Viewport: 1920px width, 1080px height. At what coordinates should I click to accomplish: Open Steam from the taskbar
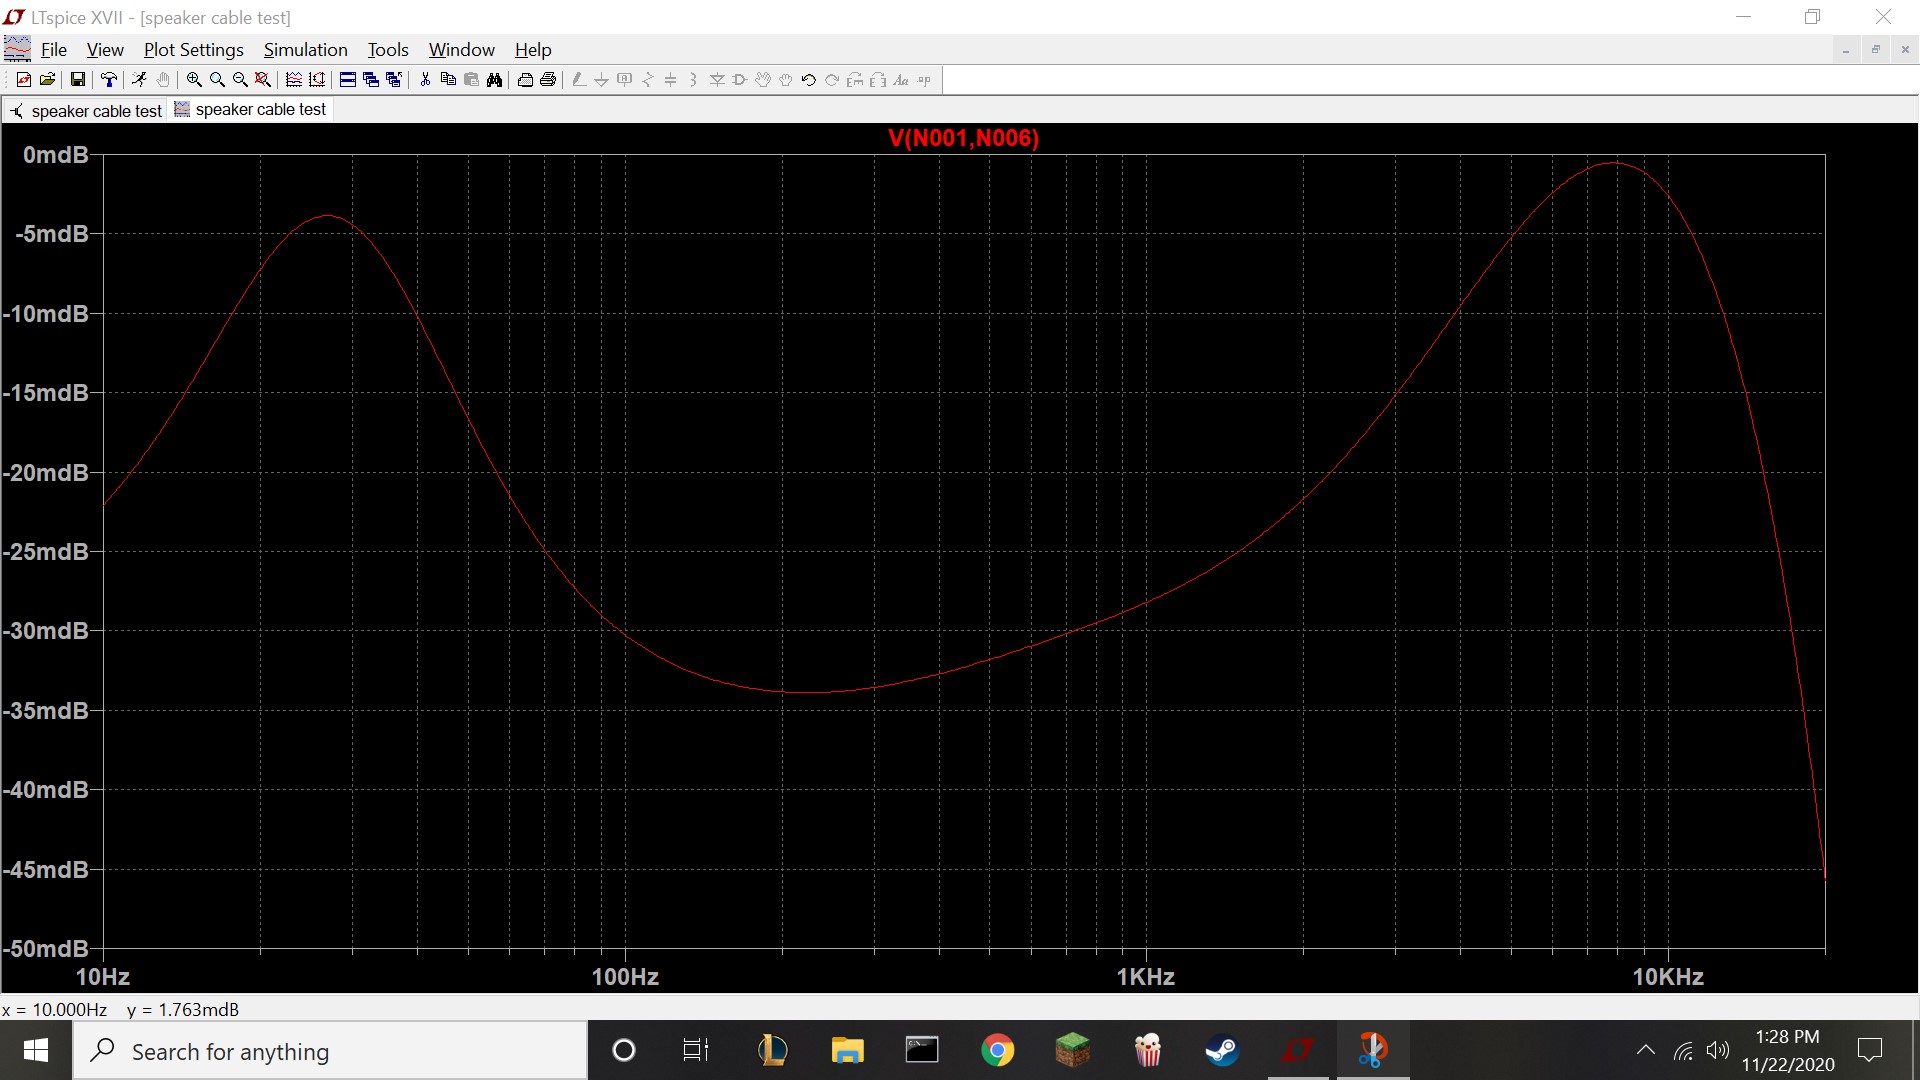click(1222, 1051)
